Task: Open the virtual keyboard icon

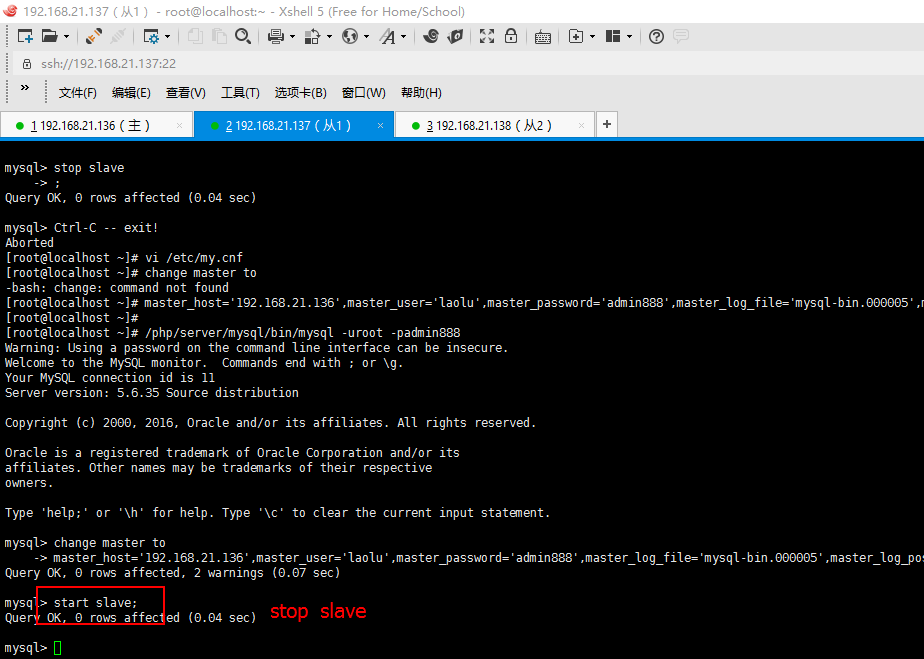Action: [543, 37]
